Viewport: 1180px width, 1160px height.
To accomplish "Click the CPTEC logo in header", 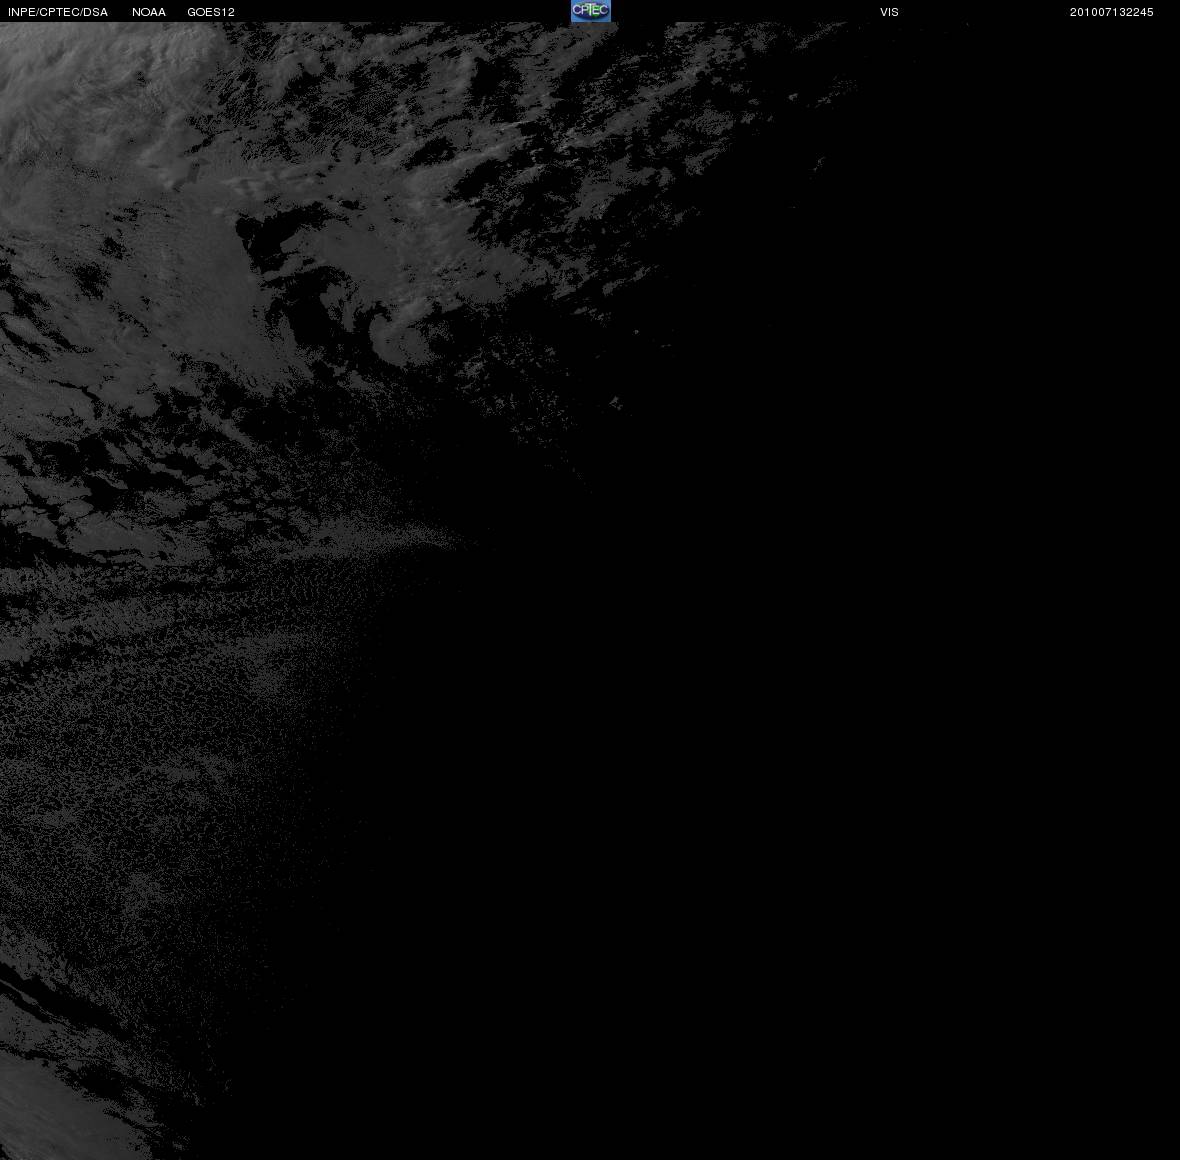I will [591, 11].
